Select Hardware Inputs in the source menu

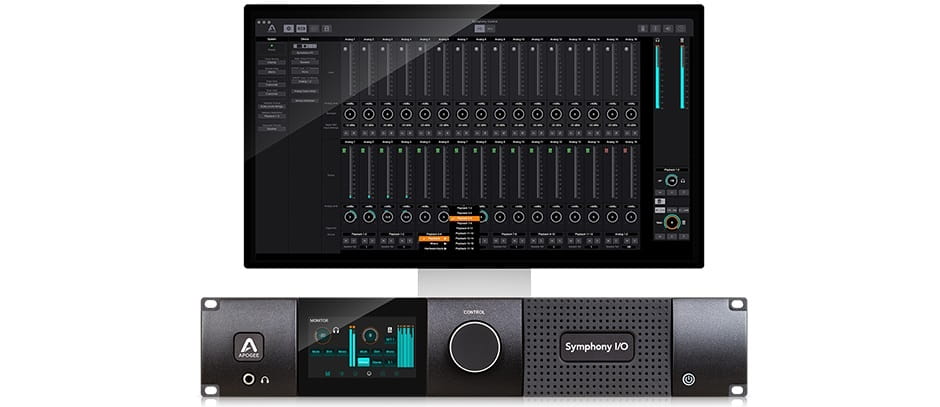click(x=434, y=248)
